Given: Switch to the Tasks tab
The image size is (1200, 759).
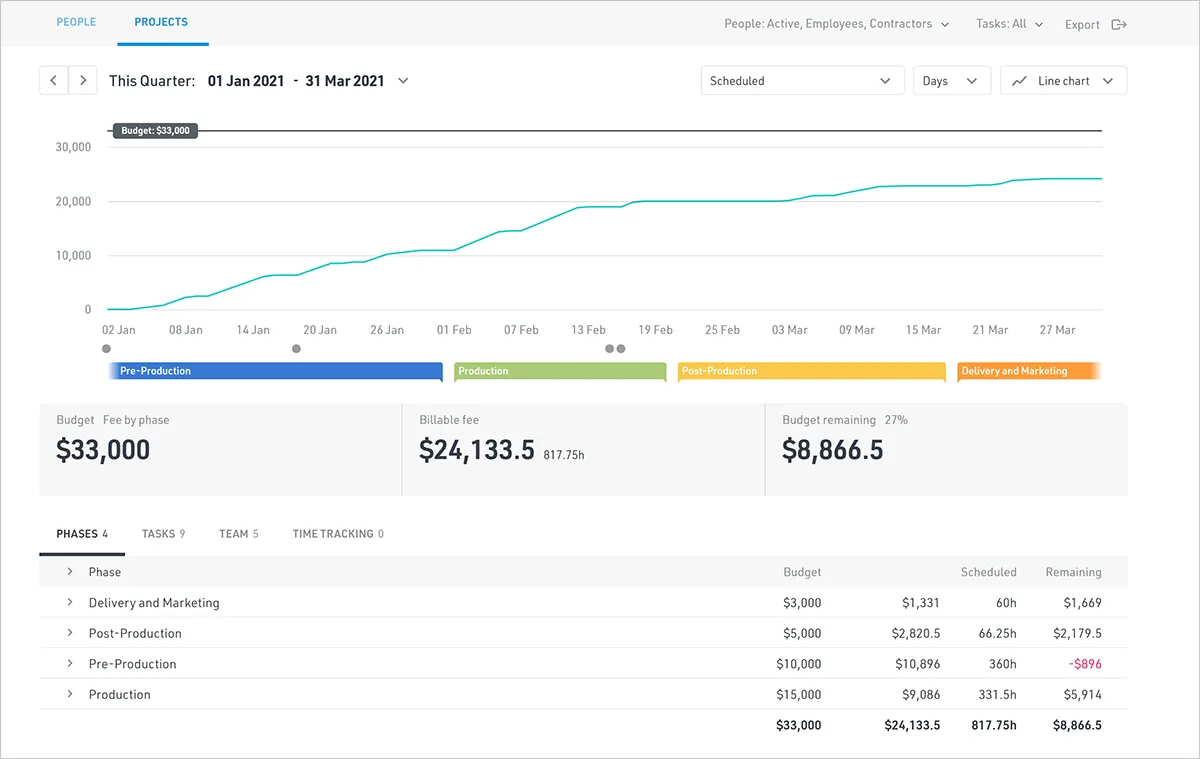Looking at the screenshot, I should coord(163,534).
